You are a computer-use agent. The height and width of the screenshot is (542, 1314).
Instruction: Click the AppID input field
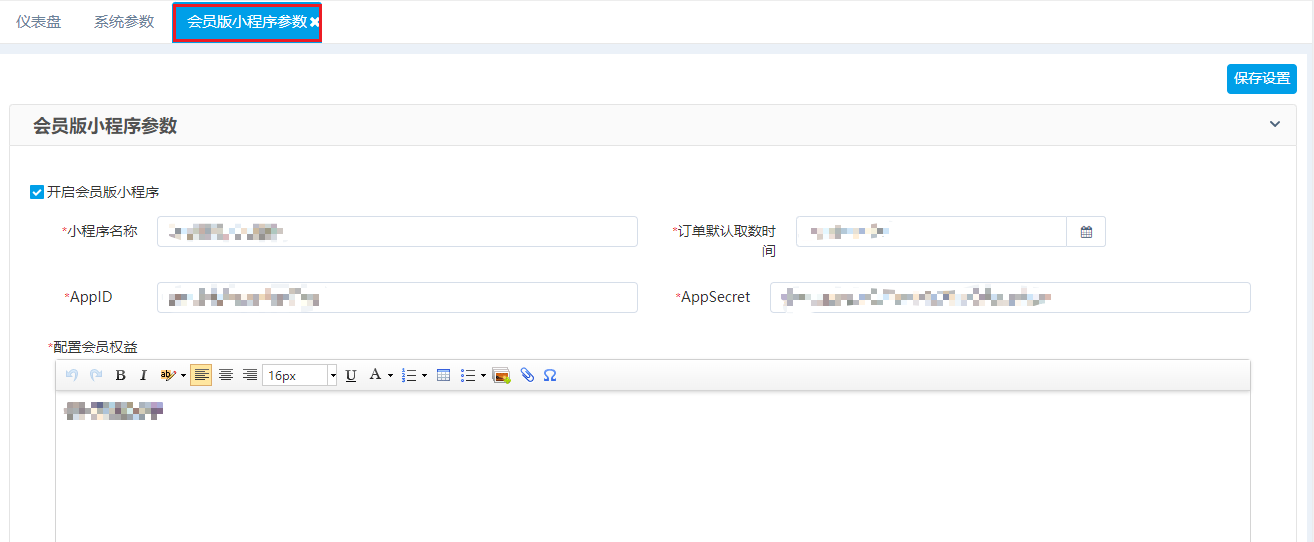[397, 297]
